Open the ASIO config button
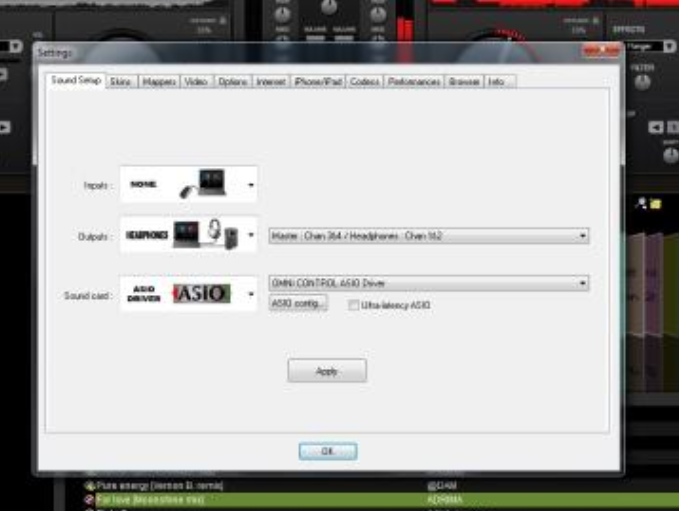 298,304
